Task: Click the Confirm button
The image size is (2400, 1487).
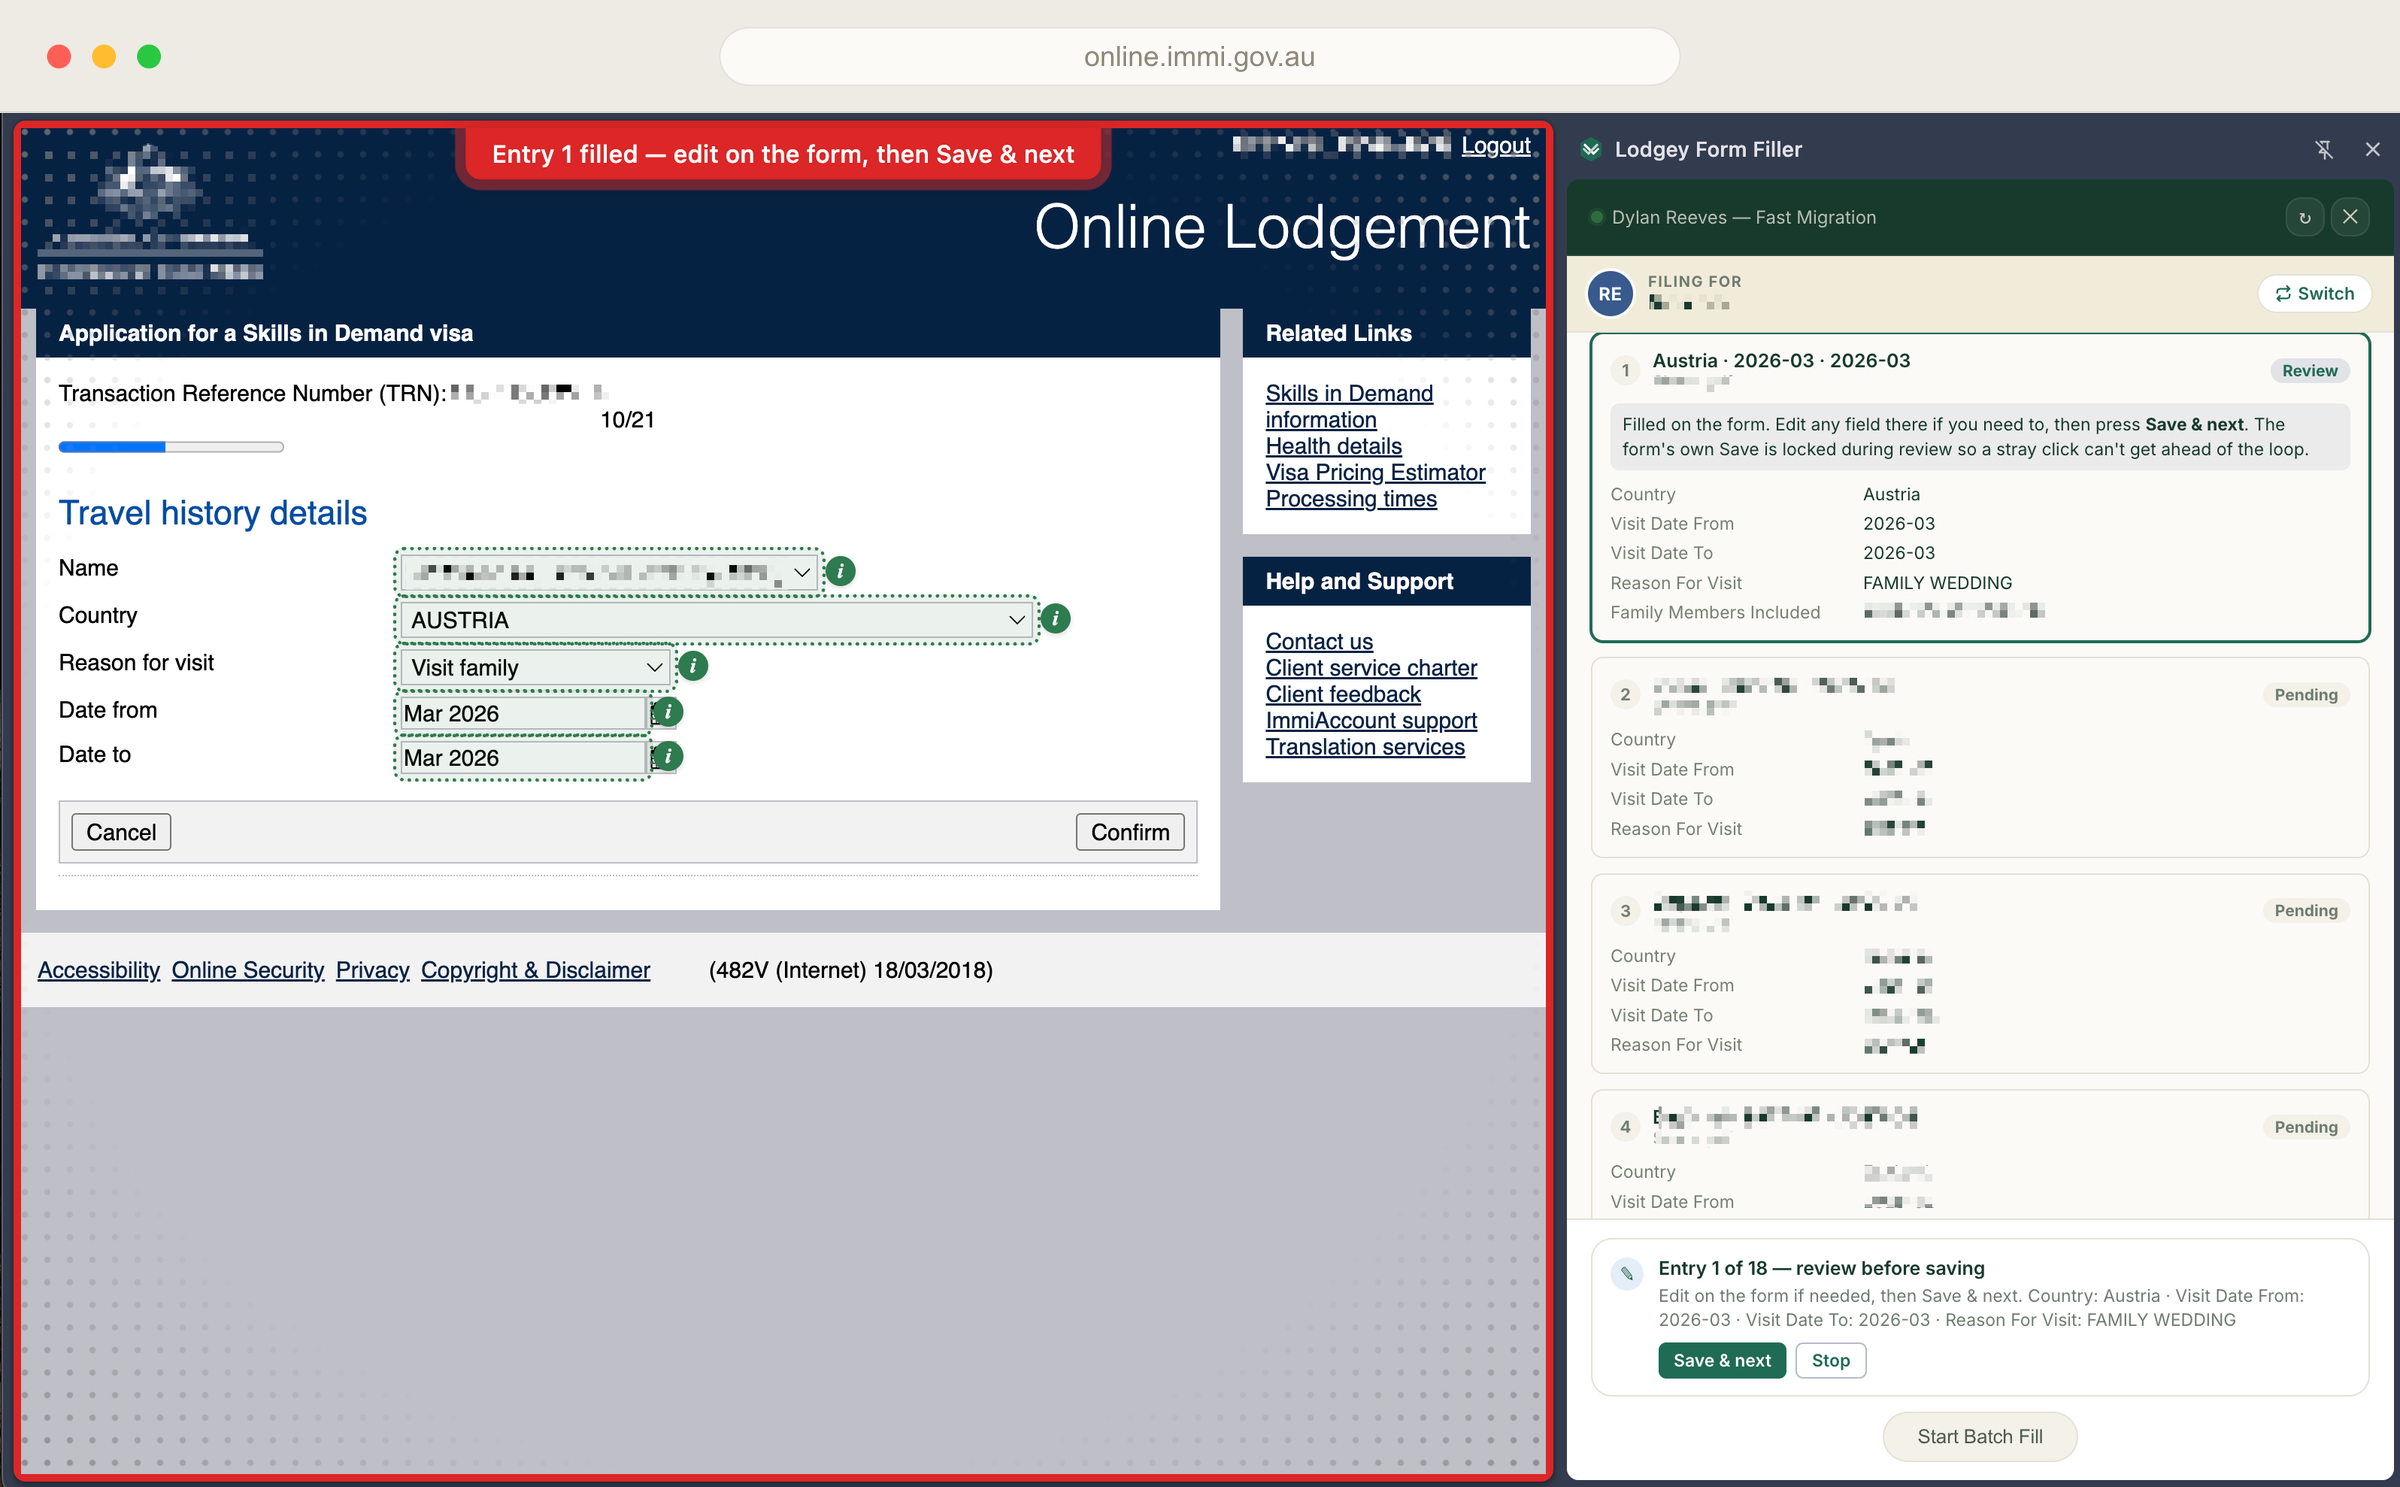Action: tap(1130, 832)
